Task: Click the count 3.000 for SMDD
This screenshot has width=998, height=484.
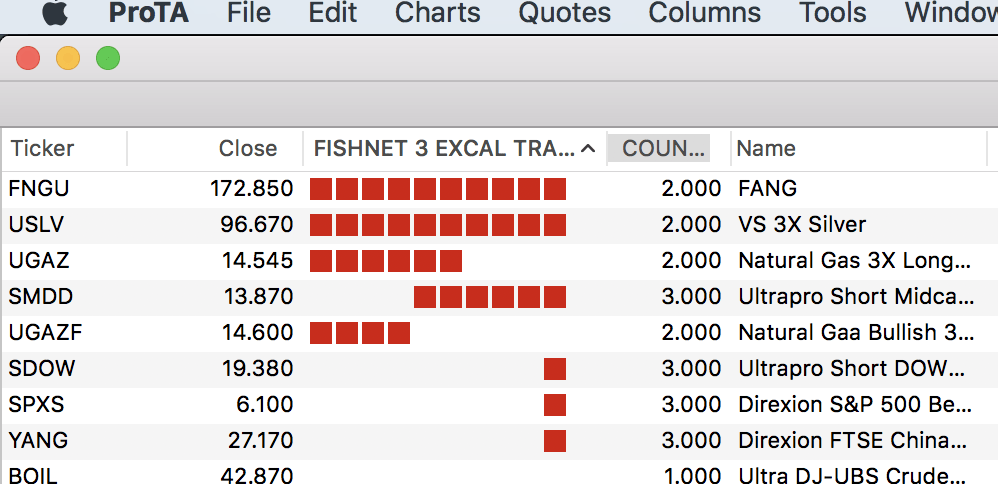Action: [691, 297]
